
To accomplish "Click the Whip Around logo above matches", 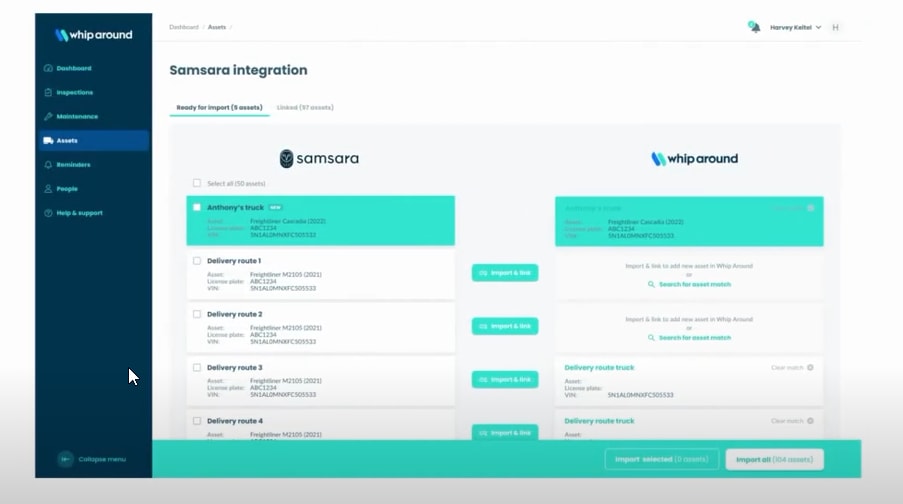I will point(694,158).
